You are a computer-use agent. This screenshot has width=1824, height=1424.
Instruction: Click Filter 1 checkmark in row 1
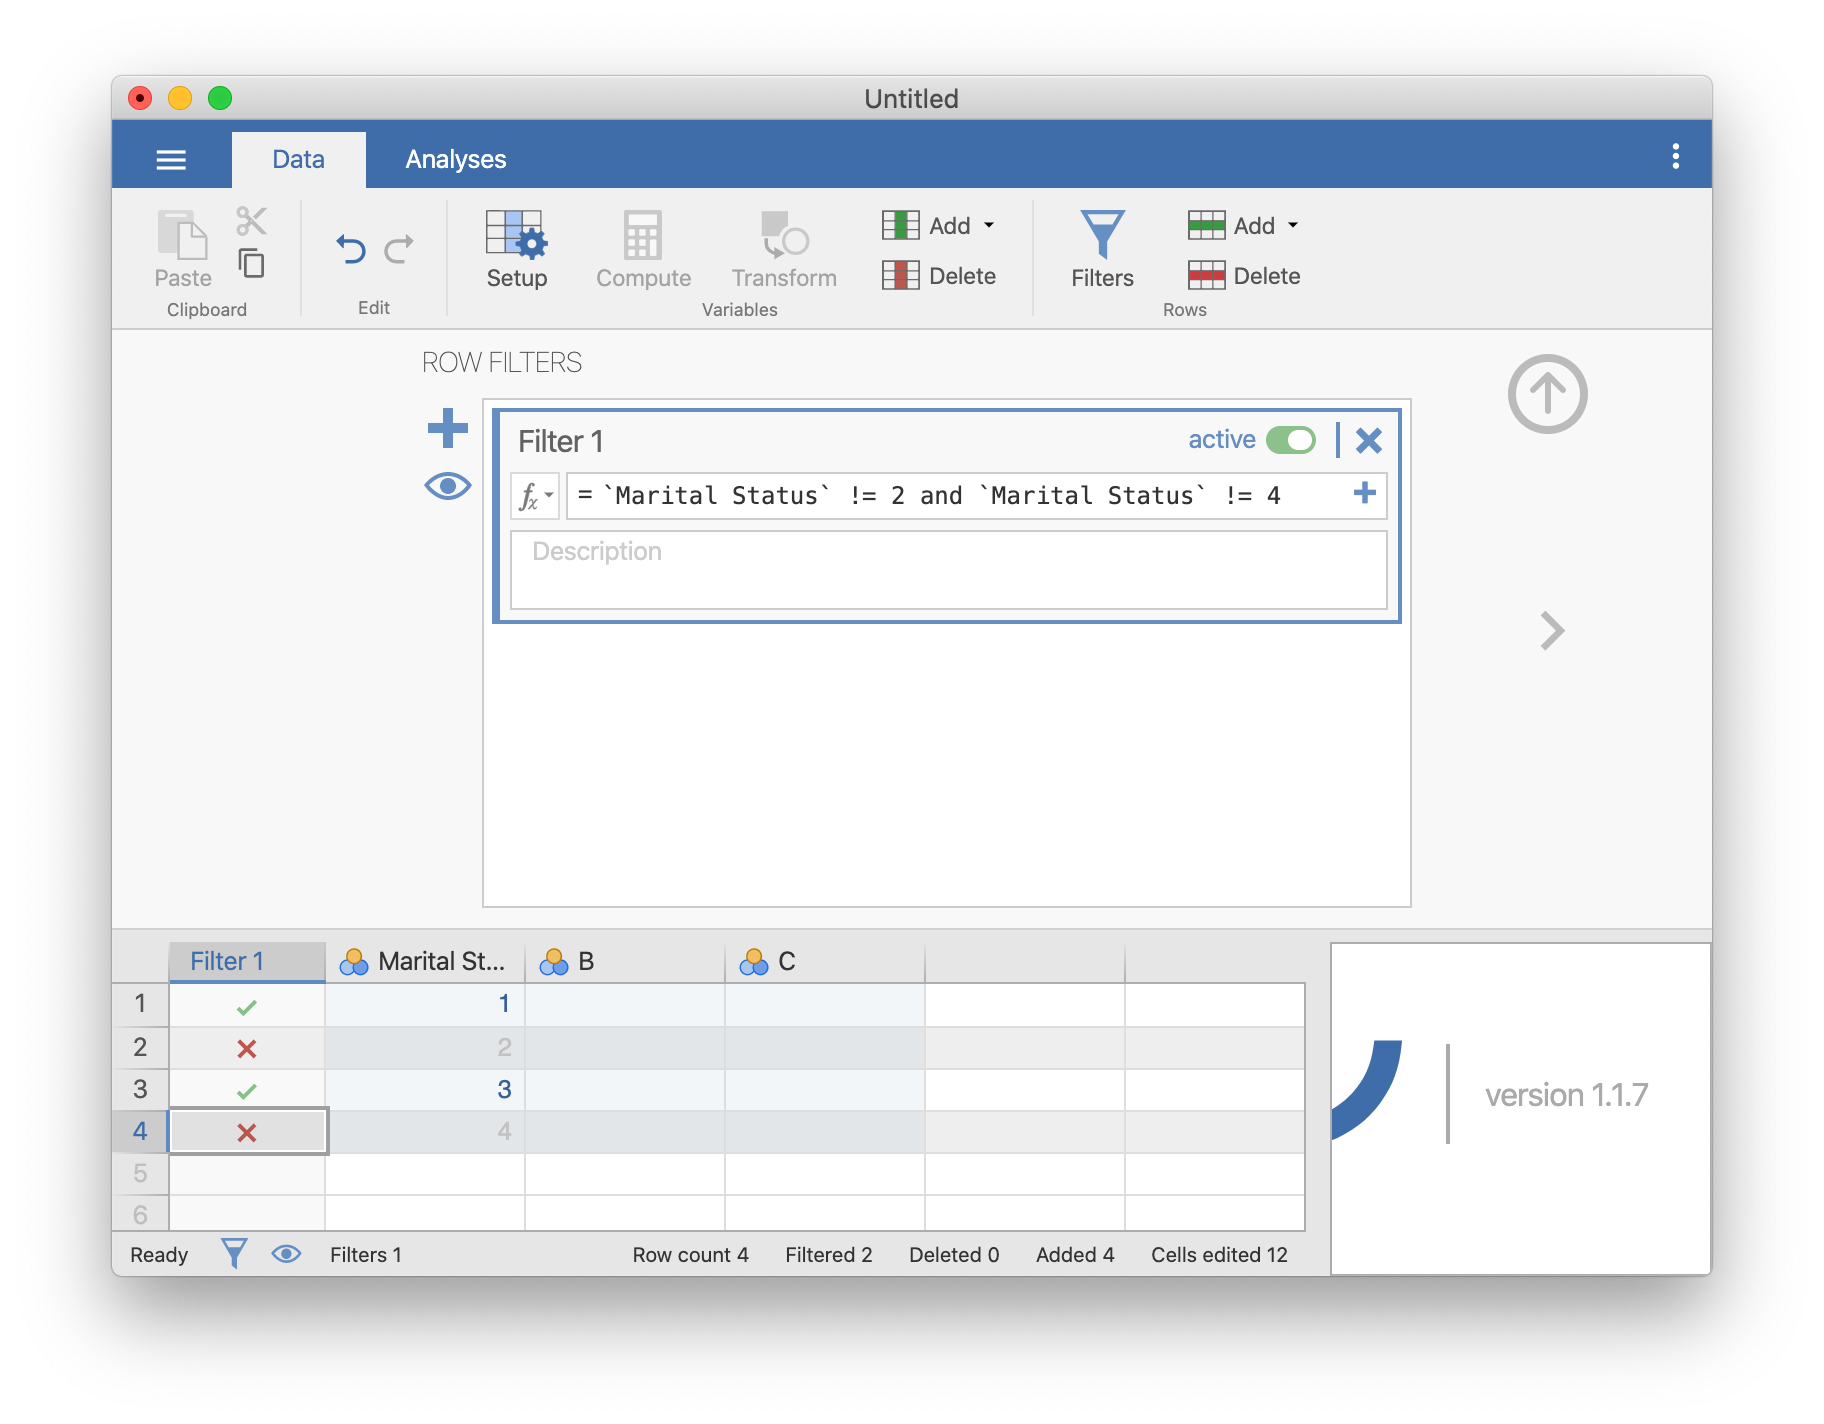pyautogui.click(x=246, y=1007)
